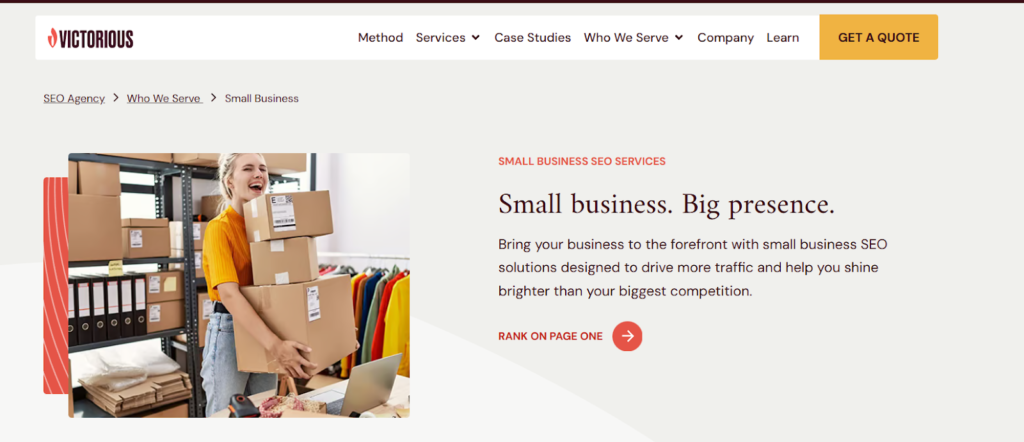The width and height of the screenshot is (1024, 442).
Task: Open the Who We Serve nav menu
Action: pos(626,38)
